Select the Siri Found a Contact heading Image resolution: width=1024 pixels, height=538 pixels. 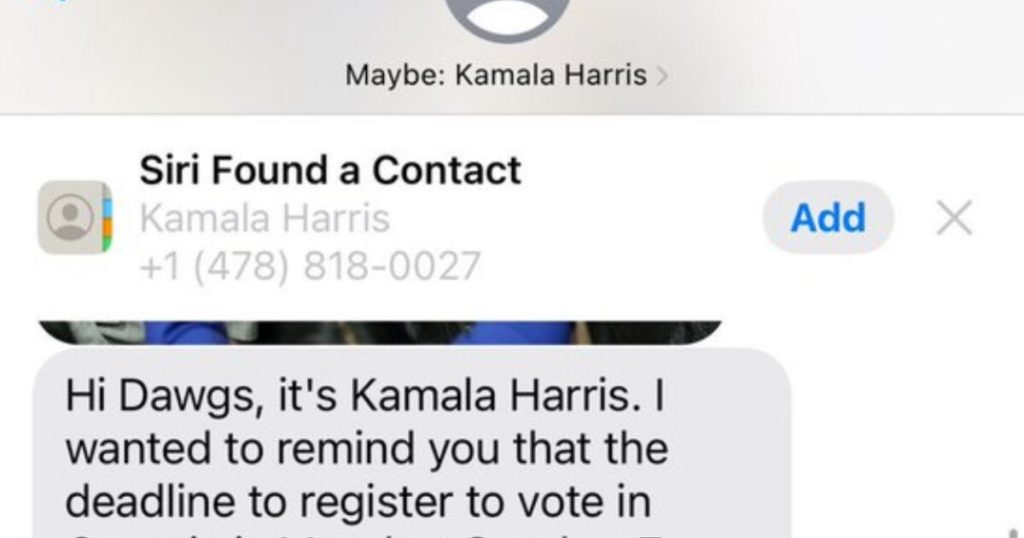330,170
